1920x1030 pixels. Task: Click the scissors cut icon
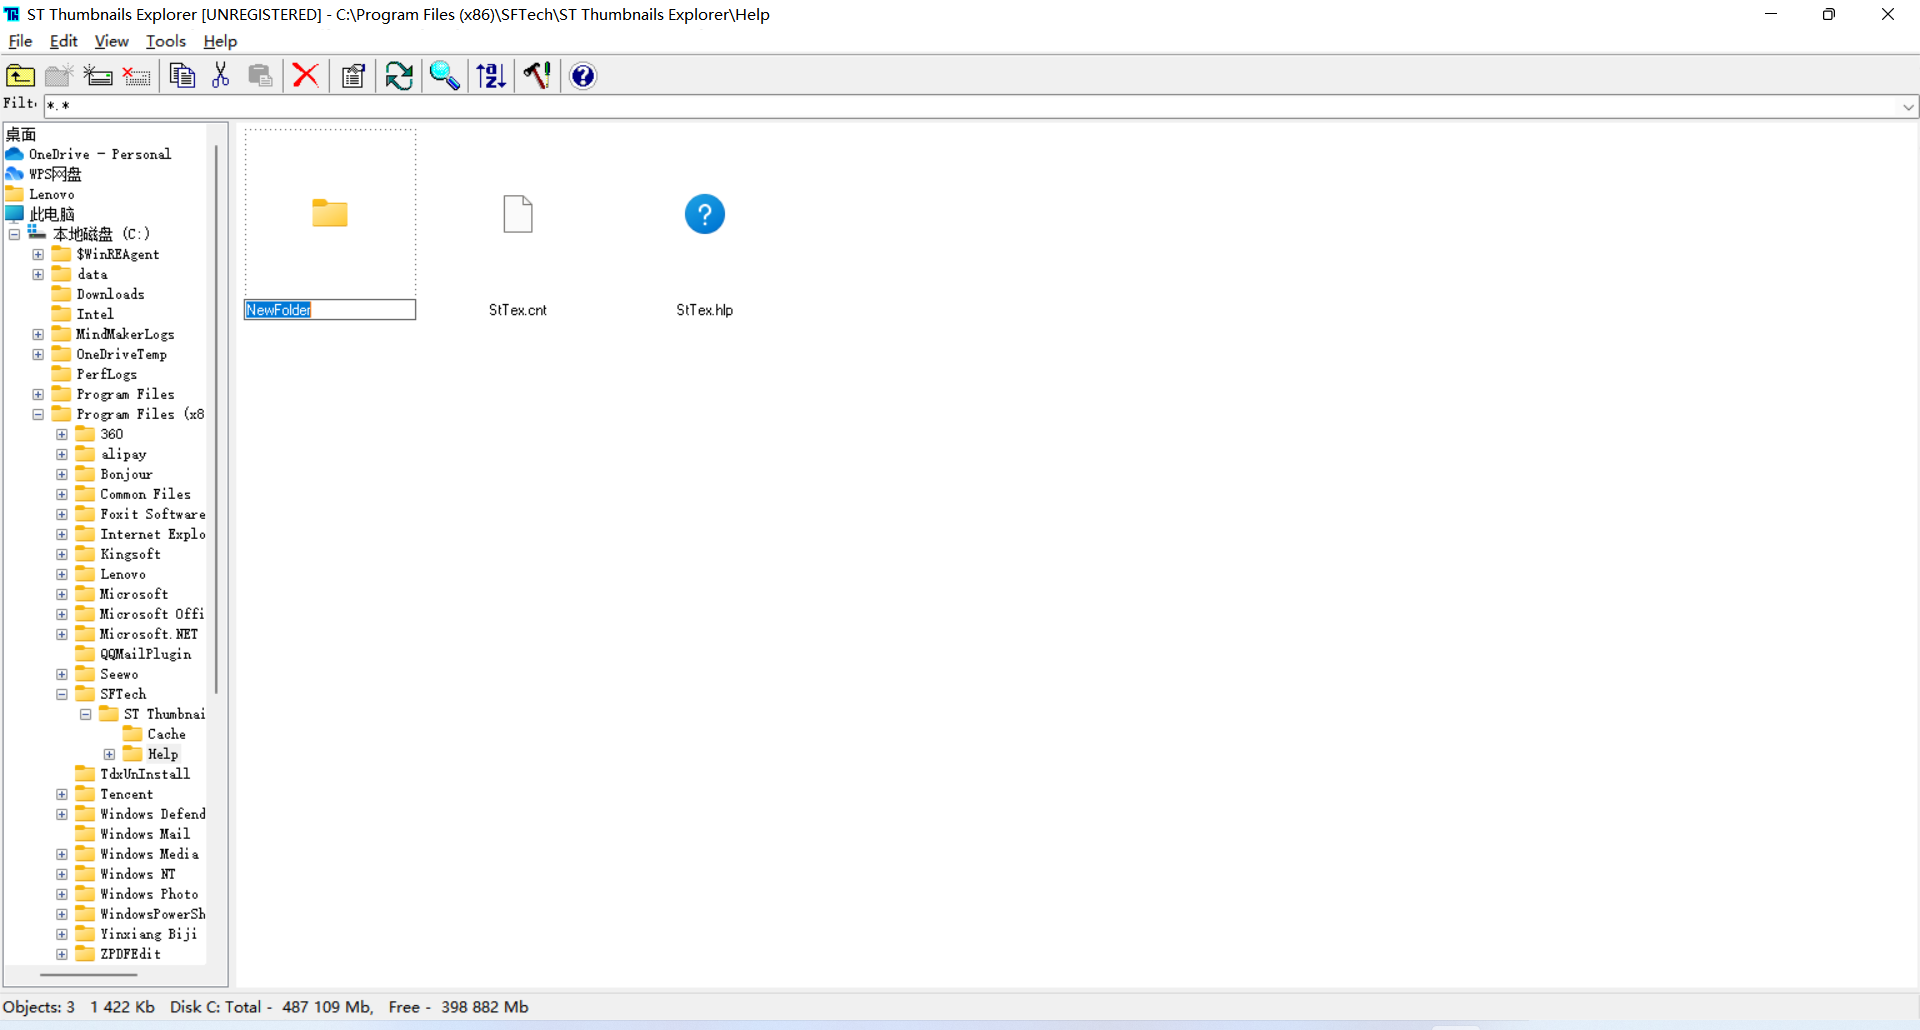point(221,76)
